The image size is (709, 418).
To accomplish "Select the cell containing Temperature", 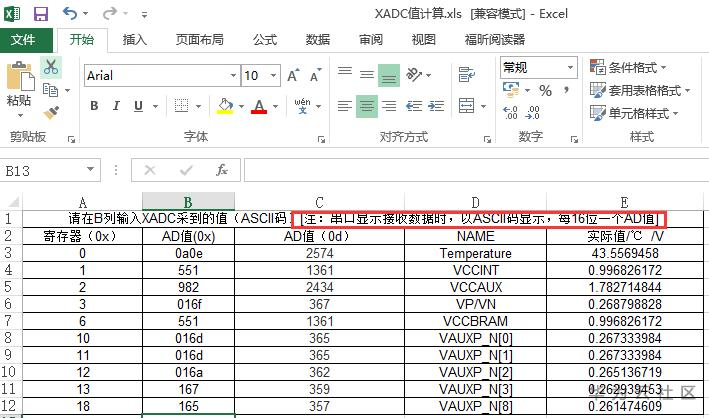I will pos(475,253).
